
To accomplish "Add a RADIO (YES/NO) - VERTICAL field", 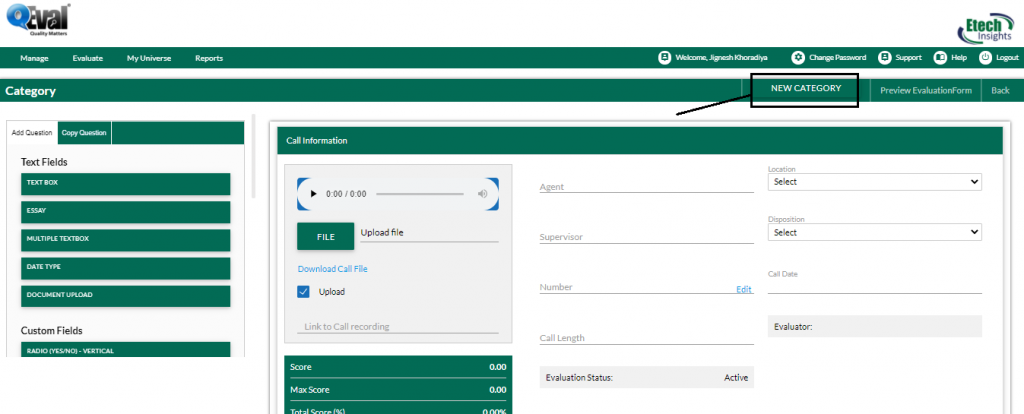I will tap(125, 349).
